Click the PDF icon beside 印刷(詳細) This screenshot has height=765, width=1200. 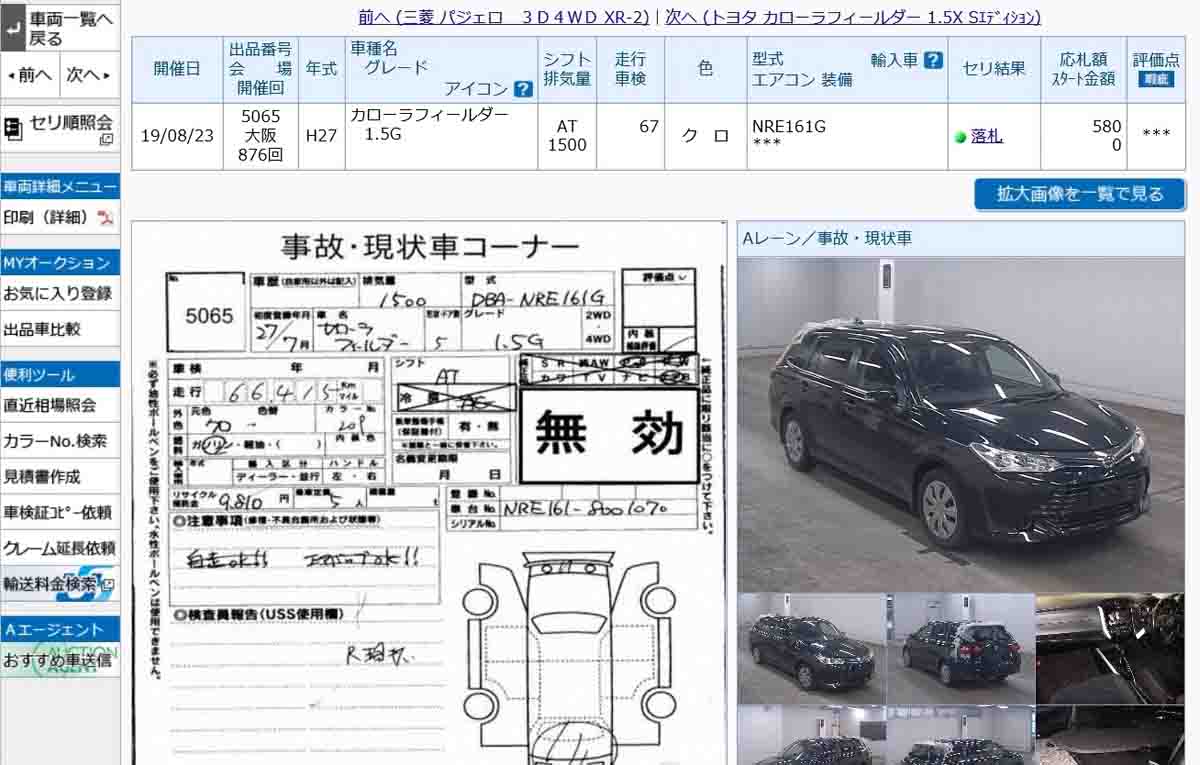click(106, 218)
